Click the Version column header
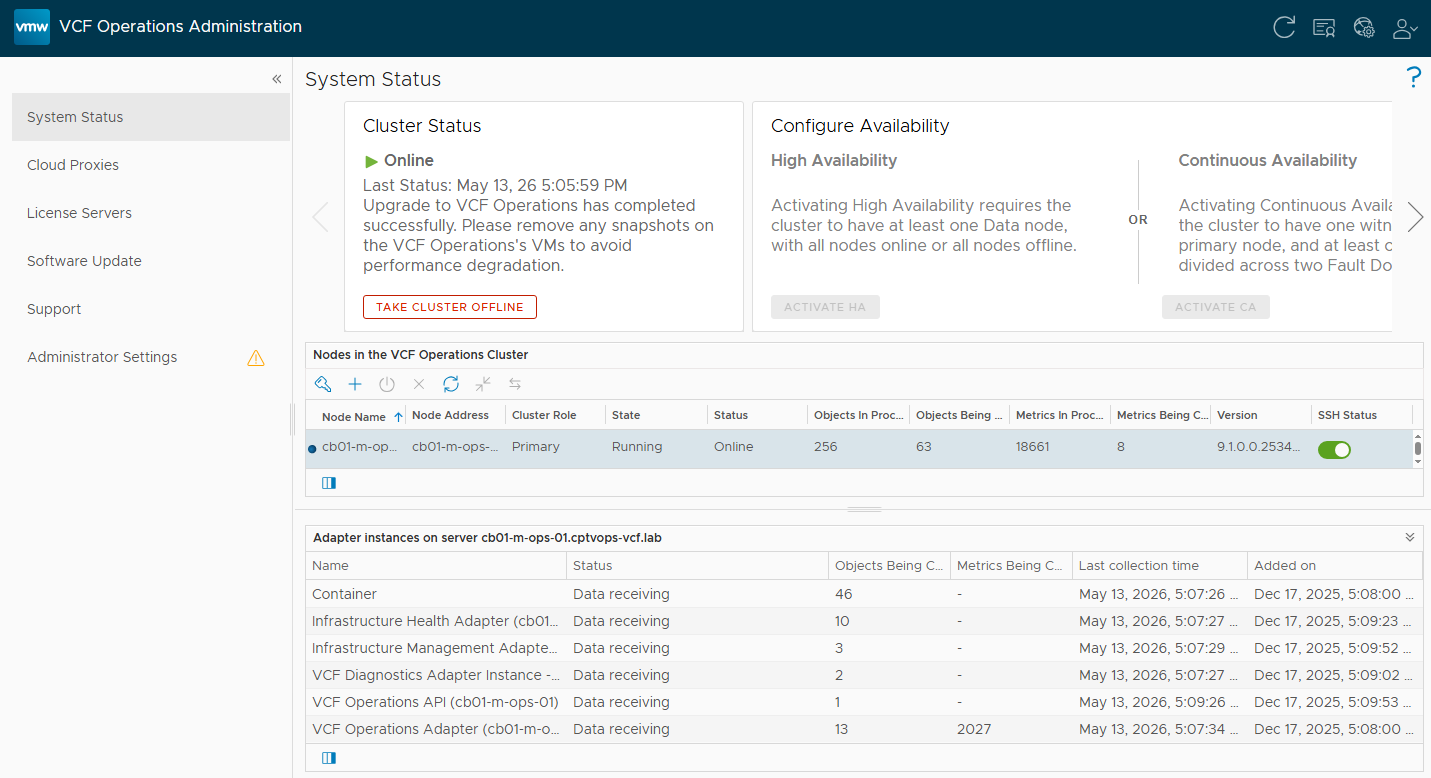Viewport: 1431px width, 778px height. pos(1260,415)
